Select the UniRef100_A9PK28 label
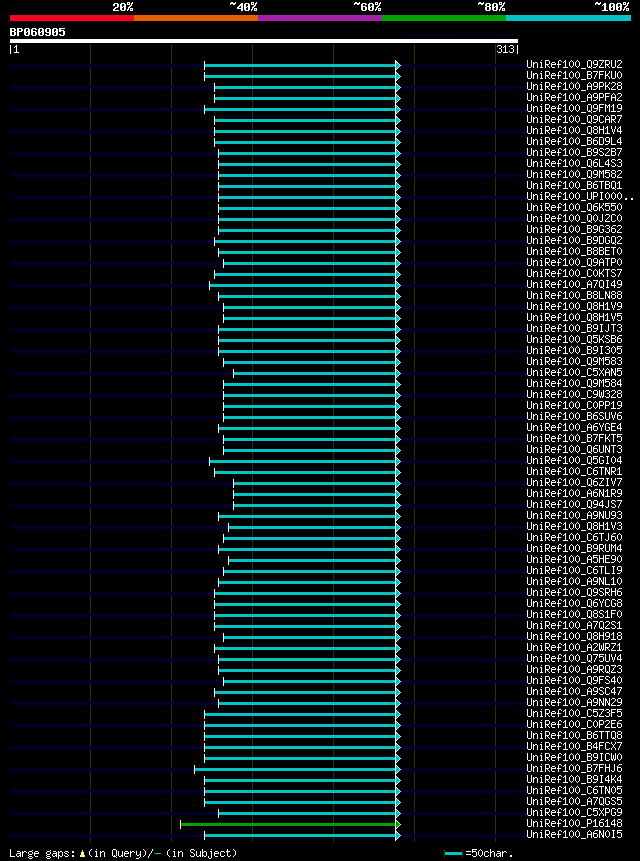Viewport: 640px width, 861px height. tap(574, 86)
